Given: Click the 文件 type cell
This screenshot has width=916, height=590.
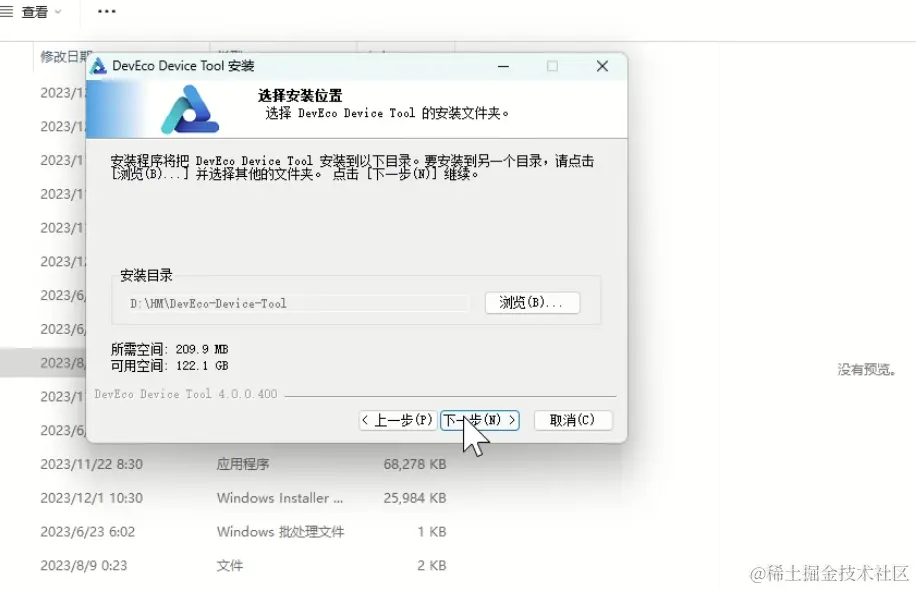Looking at the screenshot, I should pyautogui.click(x=230, y=565).
